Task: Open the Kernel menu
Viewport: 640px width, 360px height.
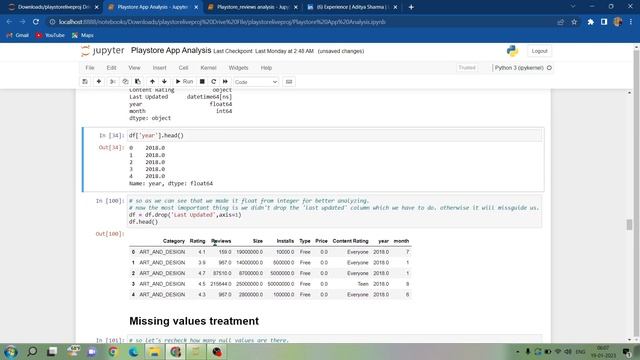Action: tap(208, 68)
